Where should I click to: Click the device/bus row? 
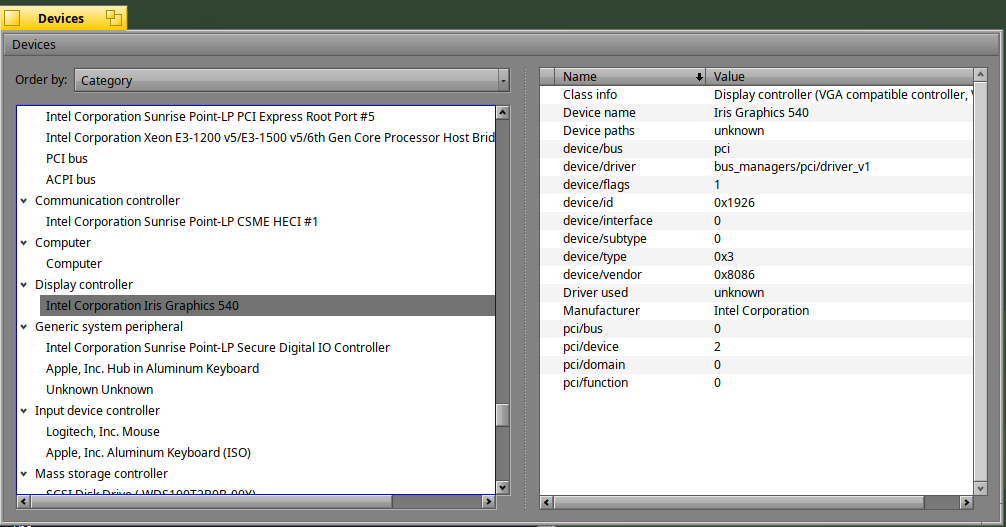pyautogui.click(x=756, y=148)
